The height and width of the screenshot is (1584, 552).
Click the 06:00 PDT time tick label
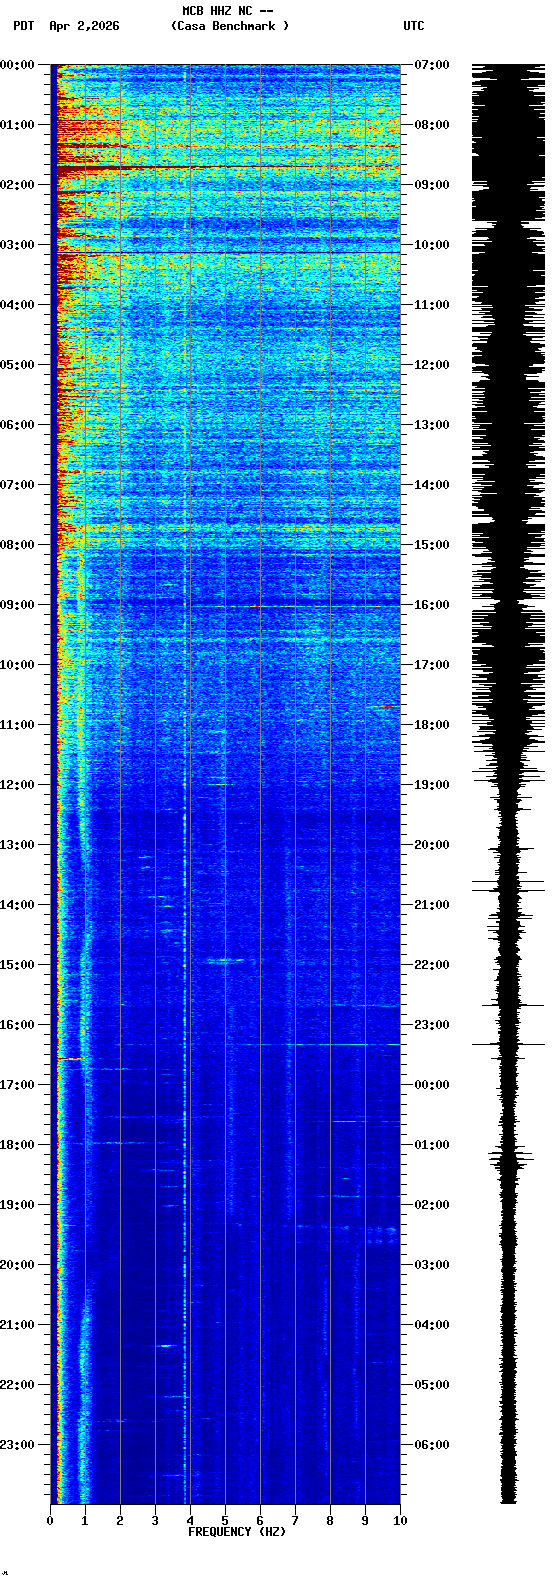(x=17, y=425)
